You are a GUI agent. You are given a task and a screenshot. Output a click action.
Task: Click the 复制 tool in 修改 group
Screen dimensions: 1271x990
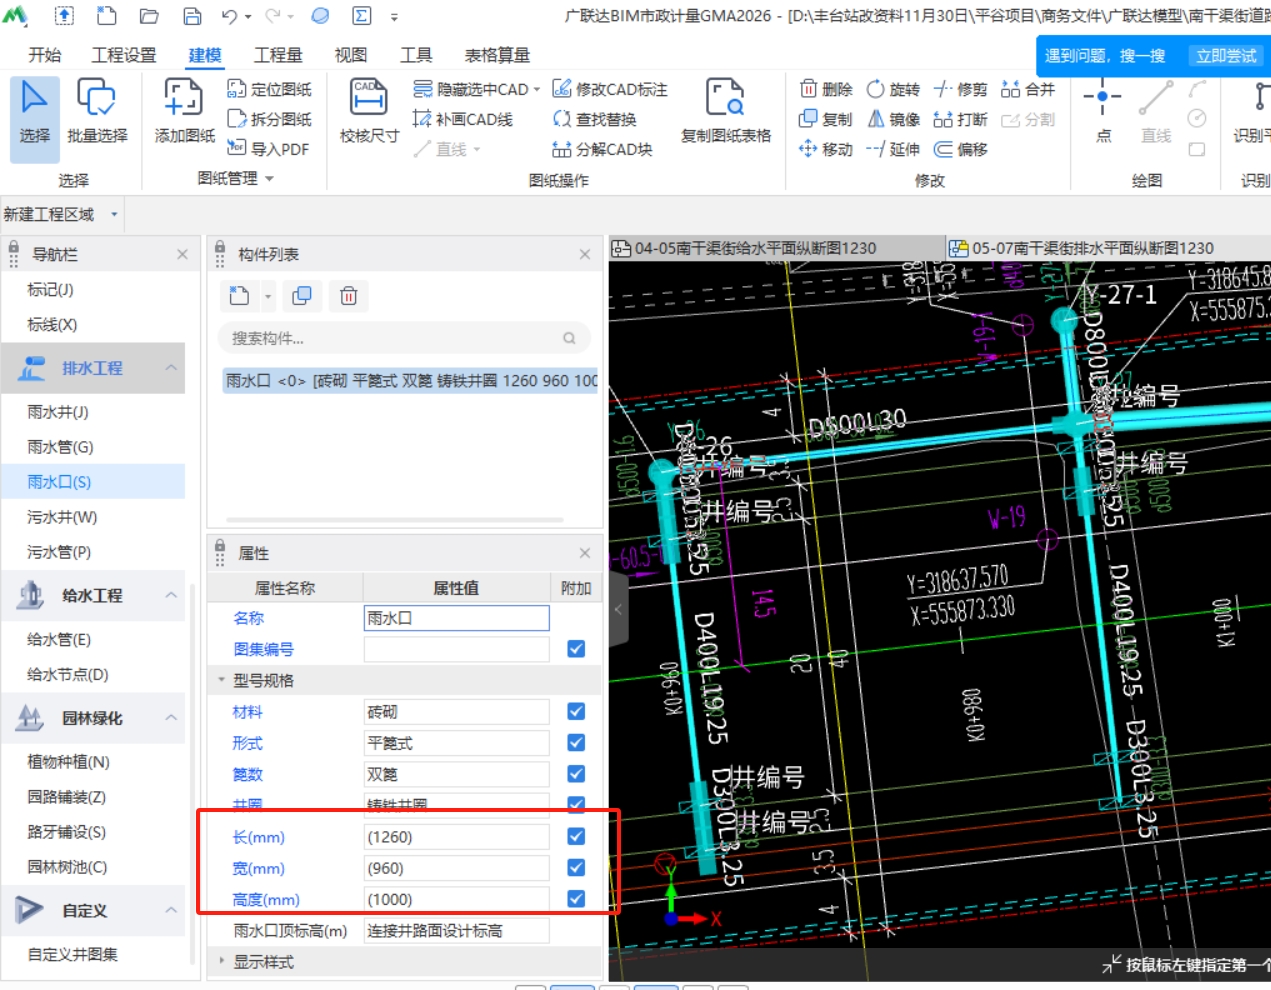(x=826, y=119)
